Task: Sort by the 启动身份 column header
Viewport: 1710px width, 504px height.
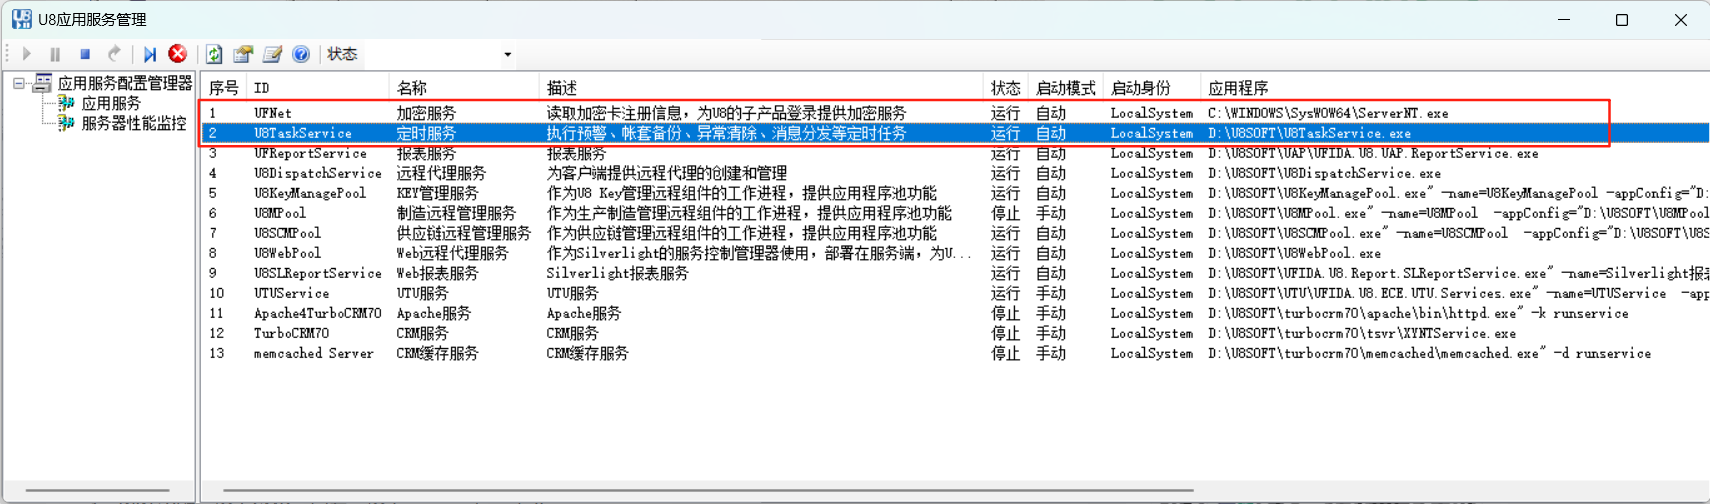Action: coord(1152,88)
